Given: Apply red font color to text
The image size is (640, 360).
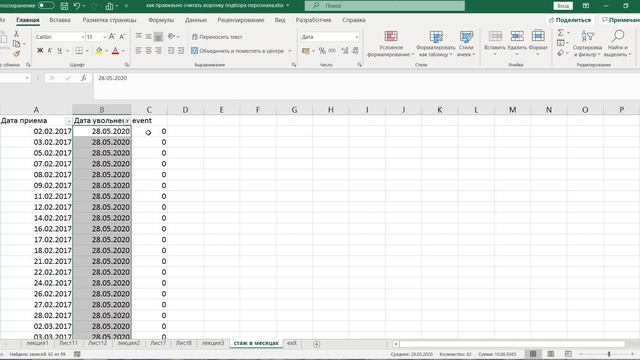Looking at the screenshot, I should coord(116,51).
